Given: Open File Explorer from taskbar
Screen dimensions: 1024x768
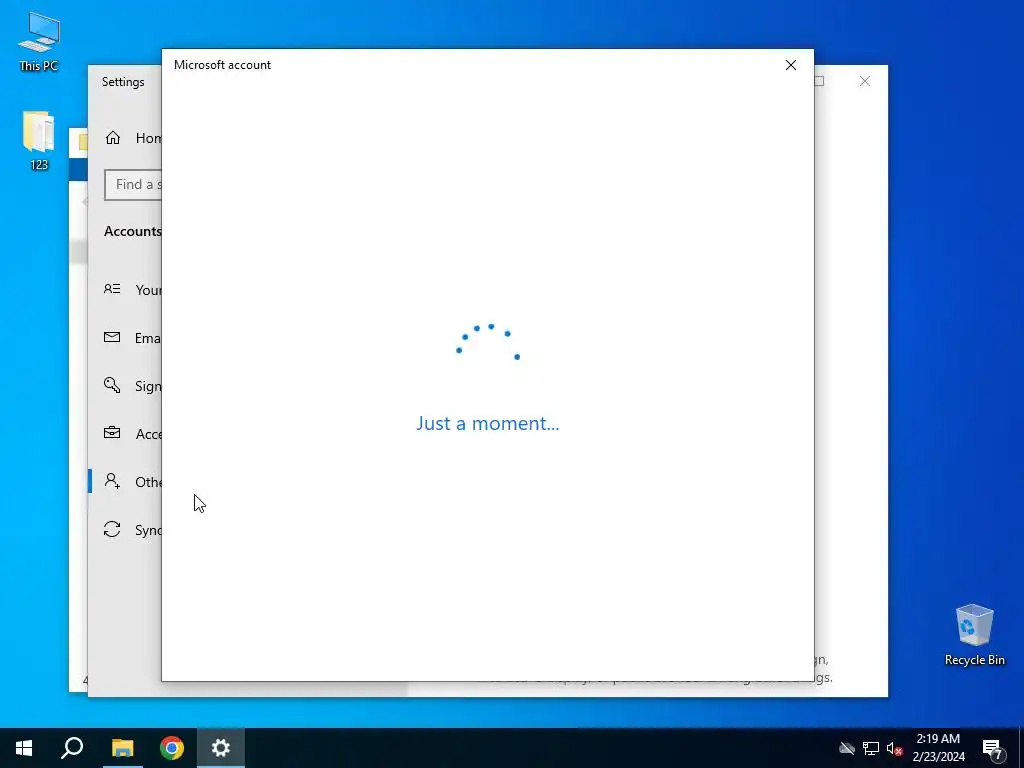Looking at the screenshot, I should point(122,748).
